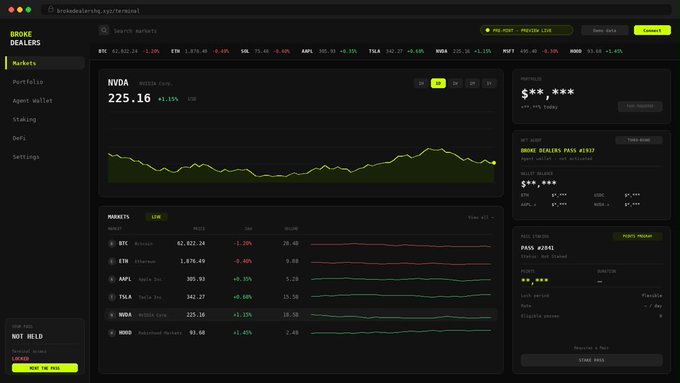Select the ETH Ethereum market row

coord(301,262)
